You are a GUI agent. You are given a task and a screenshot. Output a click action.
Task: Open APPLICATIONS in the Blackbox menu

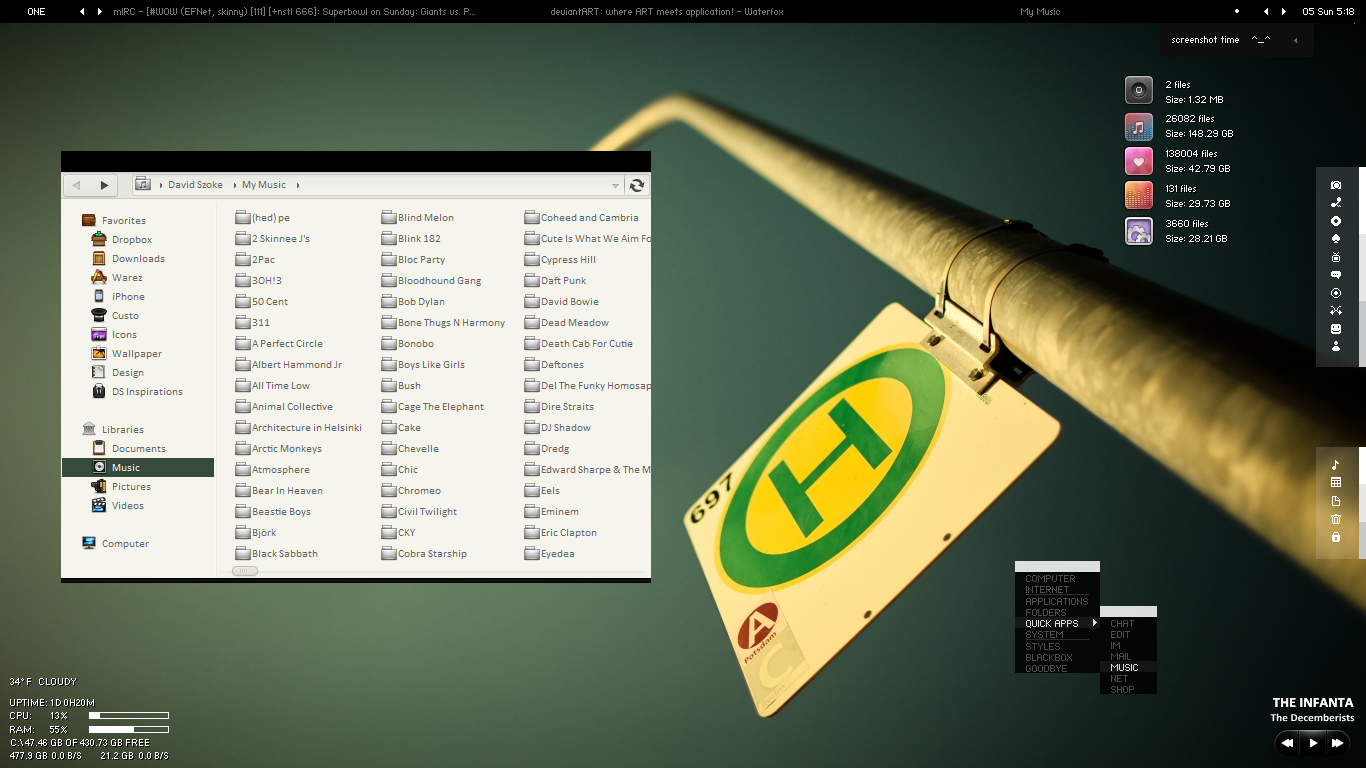click(1056, 601)
